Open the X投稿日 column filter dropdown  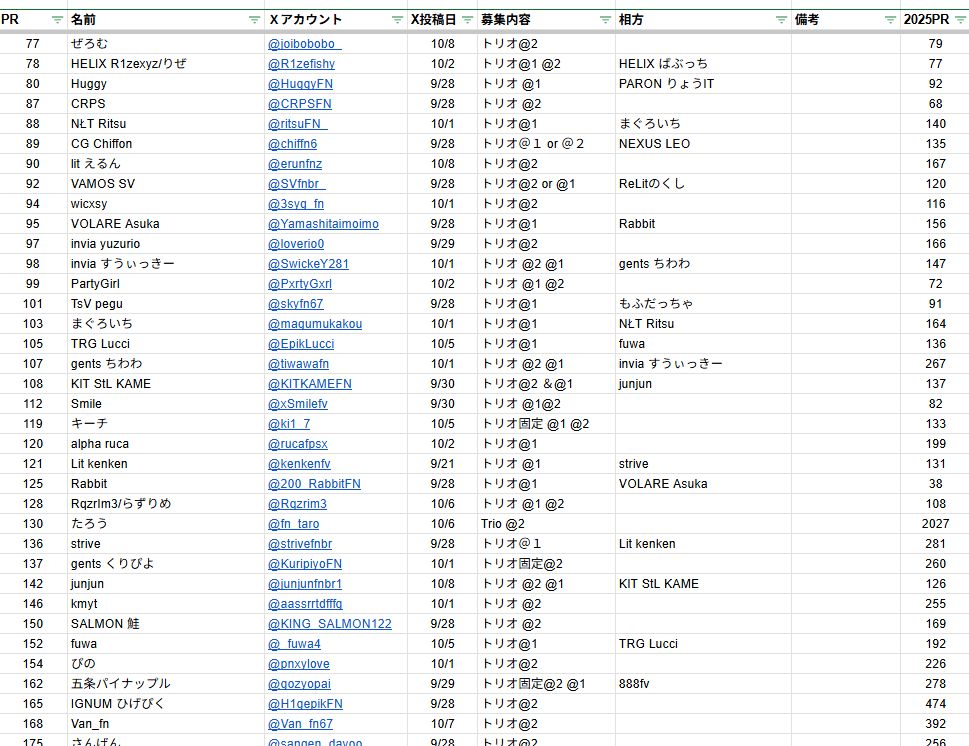tap(467, 20)
